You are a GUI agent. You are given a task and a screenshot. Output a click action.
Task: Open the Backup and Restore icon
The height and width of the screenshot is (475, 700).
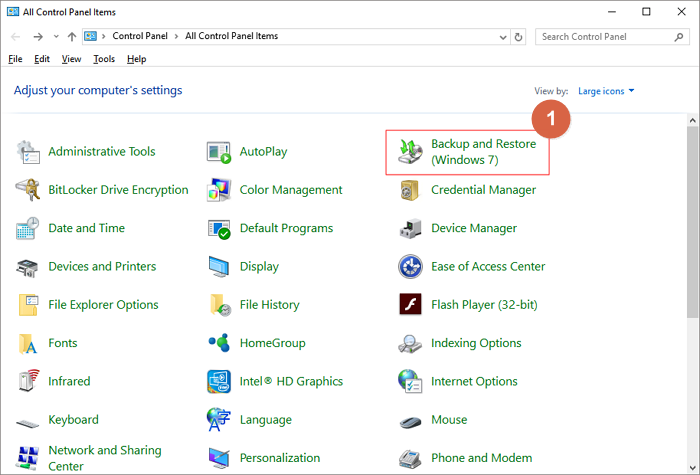click(x=411, y=152)
